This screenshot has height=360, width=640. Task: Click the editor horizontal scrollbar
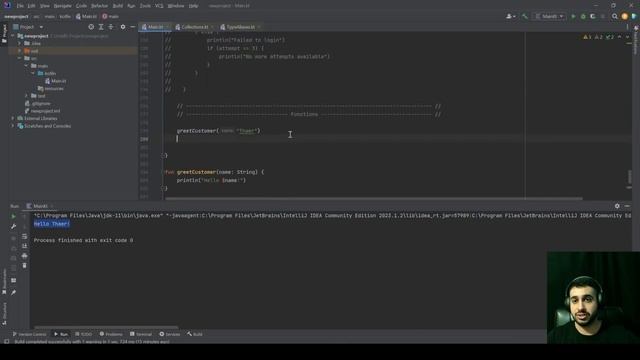tap(373, 199)
